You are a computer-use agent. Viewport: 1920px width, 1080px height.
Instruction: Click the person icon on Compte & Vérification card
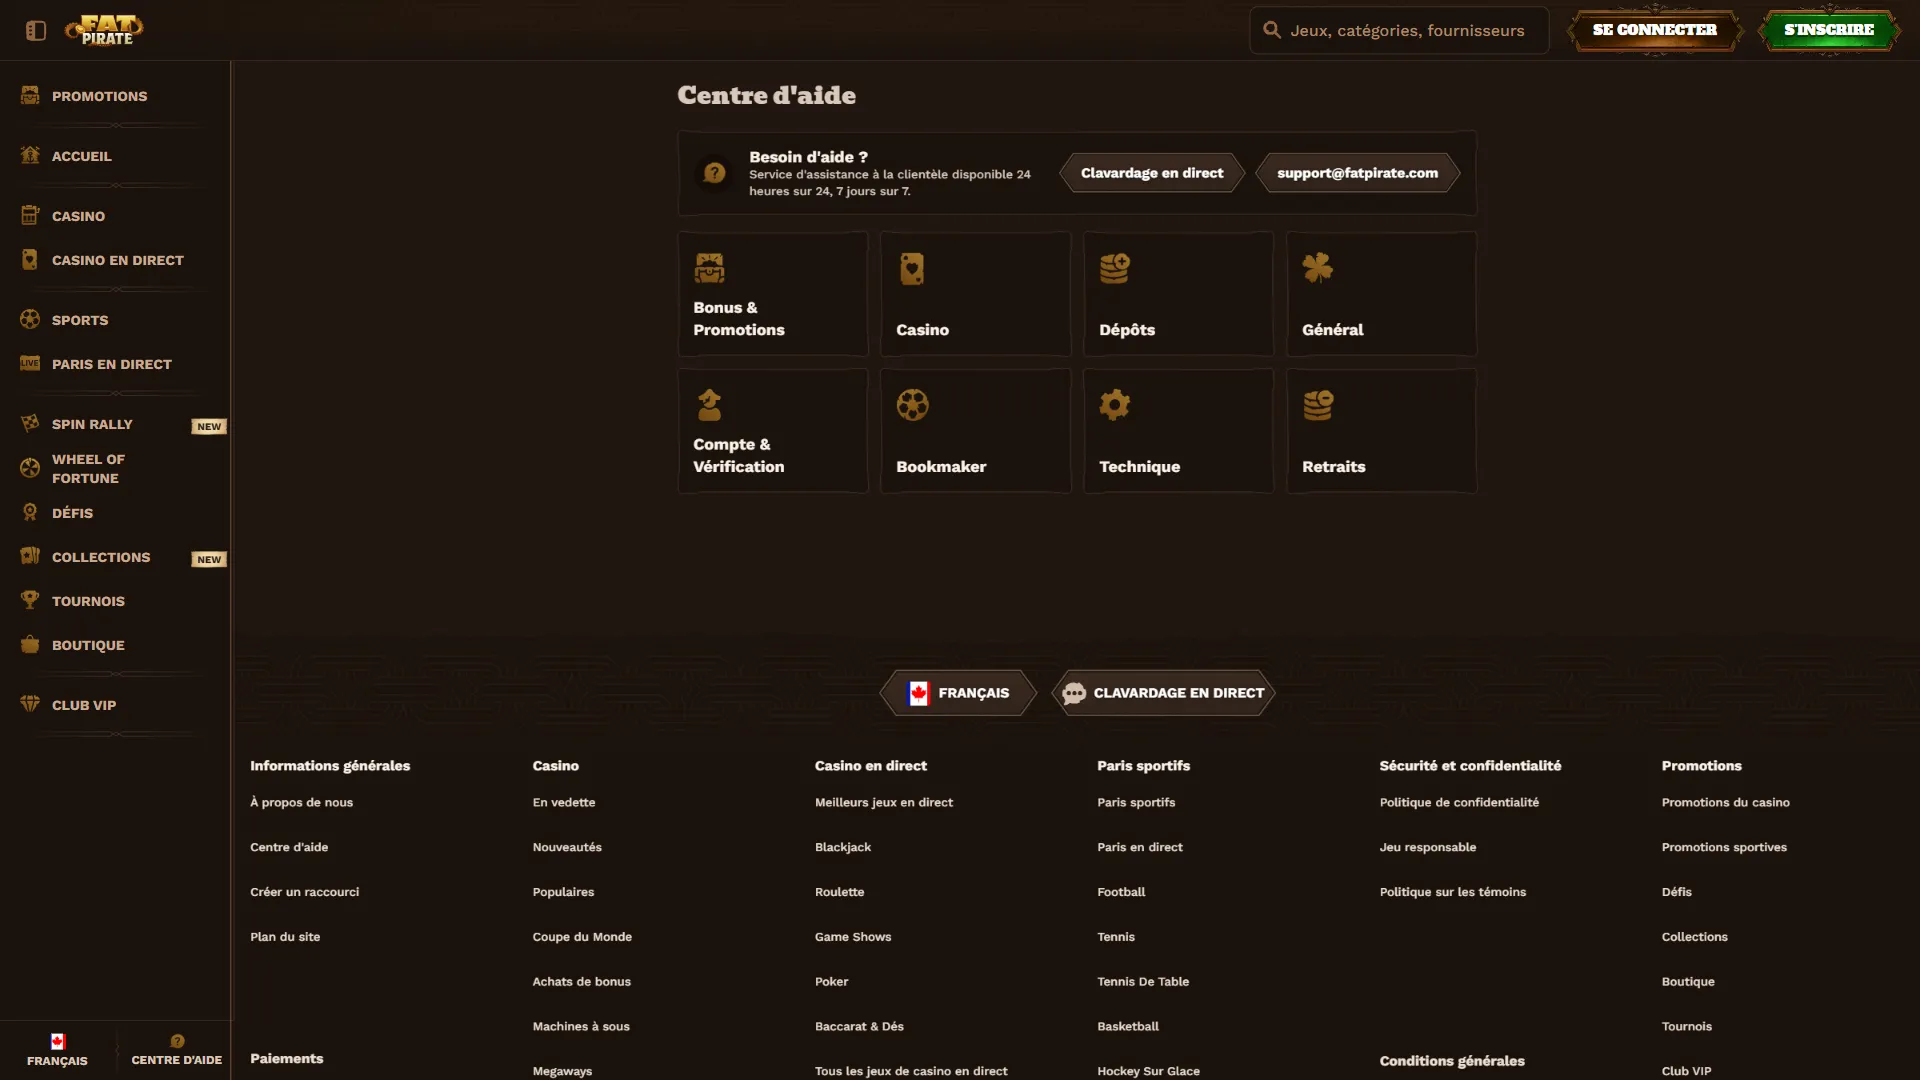coord(709,405)
